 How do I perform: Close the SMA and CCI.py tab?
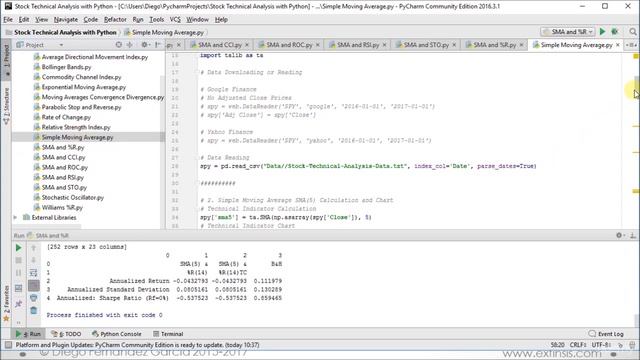point(247,45)
